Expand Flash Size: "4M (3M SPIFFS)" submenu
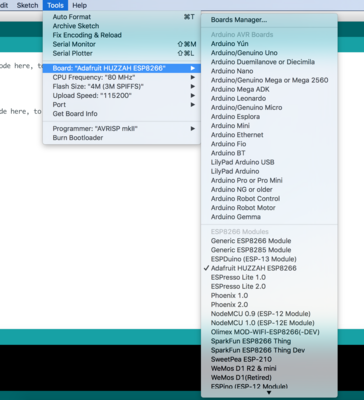 pos(122,86)
